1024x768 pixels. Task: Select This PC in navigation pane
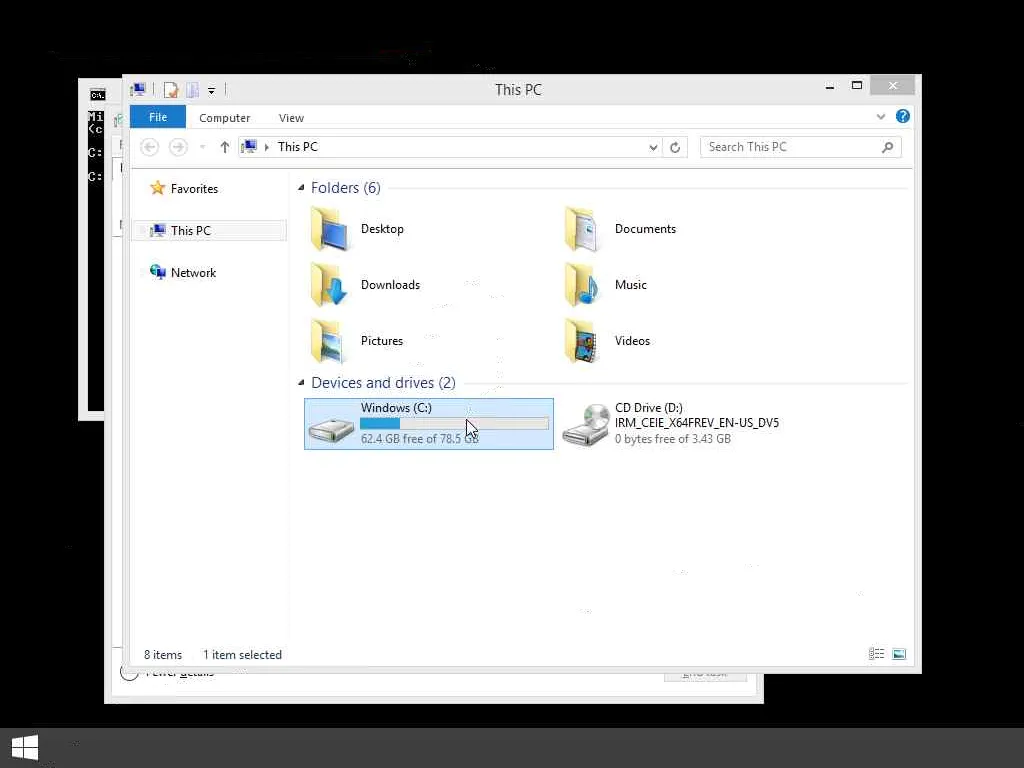pos(210,231)
